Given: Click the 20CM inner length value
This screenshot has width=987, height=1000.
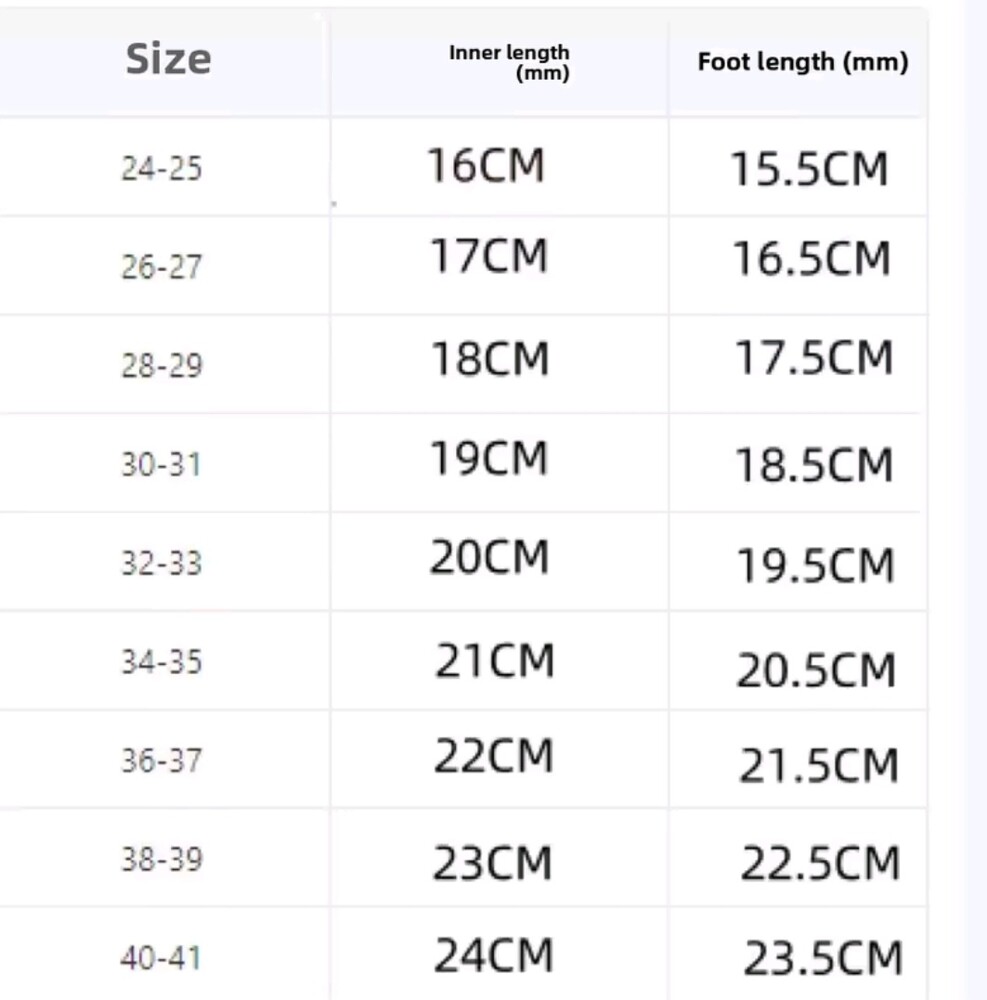Looking at the screenshot, I should pos(489,557).
